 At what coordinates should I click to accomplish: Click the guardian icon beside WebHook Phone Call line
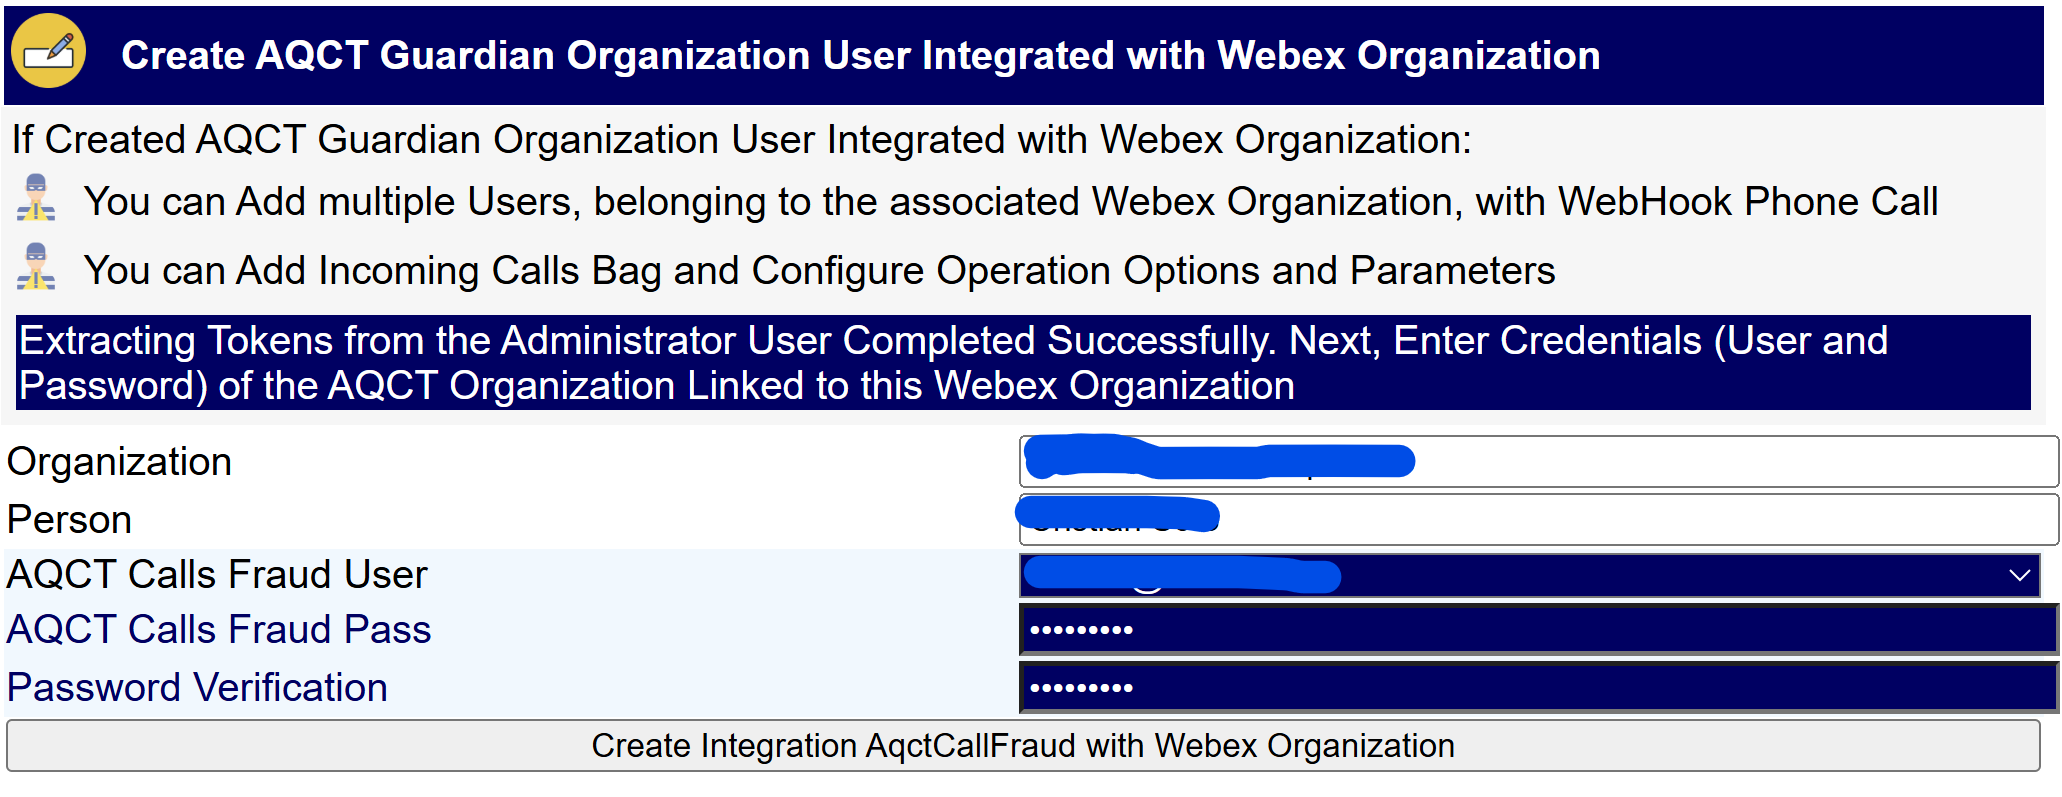click(x=36, y=198)
